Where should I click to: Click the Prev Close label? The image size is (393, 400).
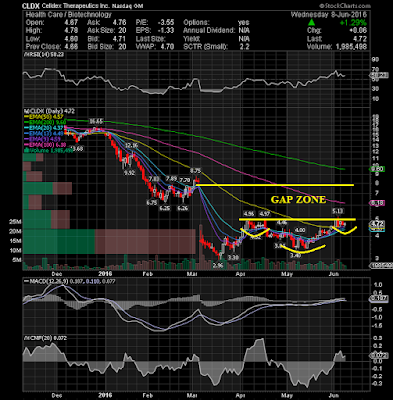[43, 47]
